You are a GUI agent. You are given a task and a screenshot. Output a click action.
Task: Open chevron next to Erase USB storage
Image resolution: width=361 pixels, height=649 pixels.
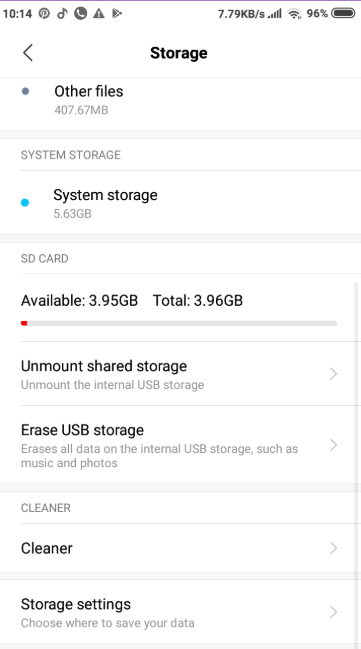(x=333, y=445)
